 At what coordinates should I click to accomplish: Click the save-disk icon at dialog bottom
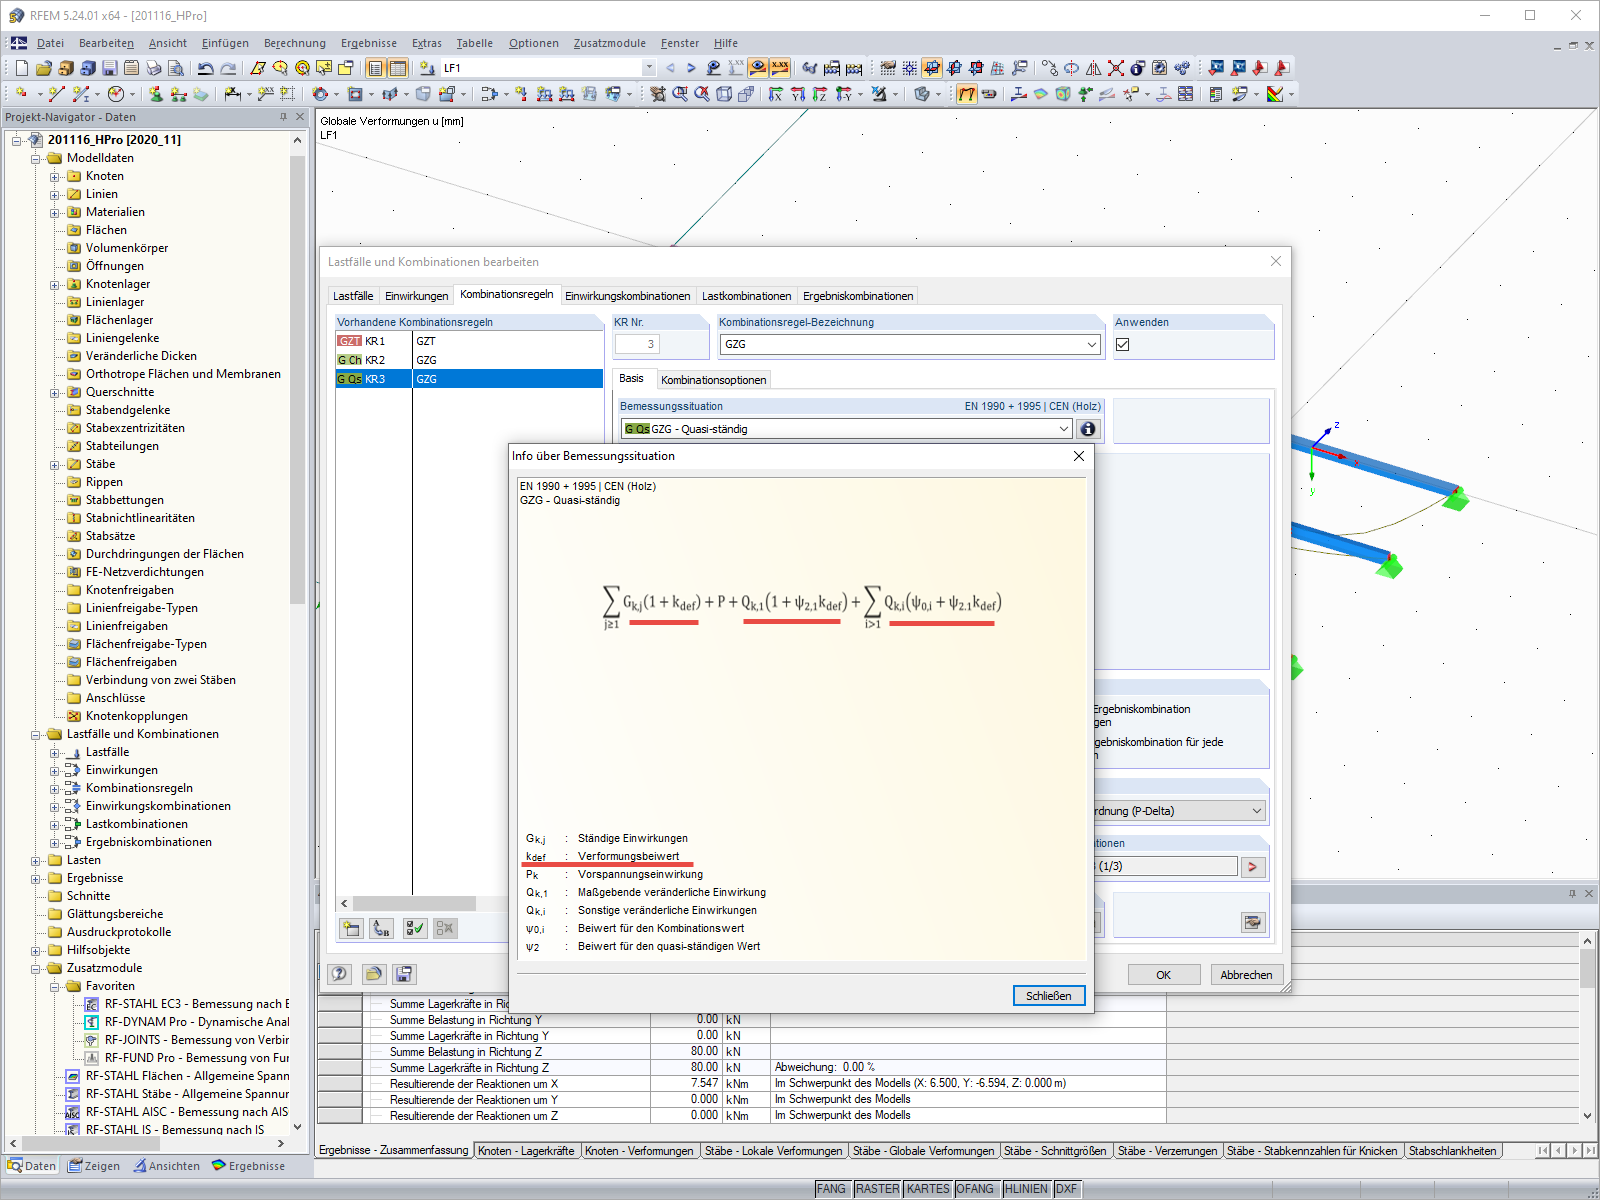tap(404, 974)
